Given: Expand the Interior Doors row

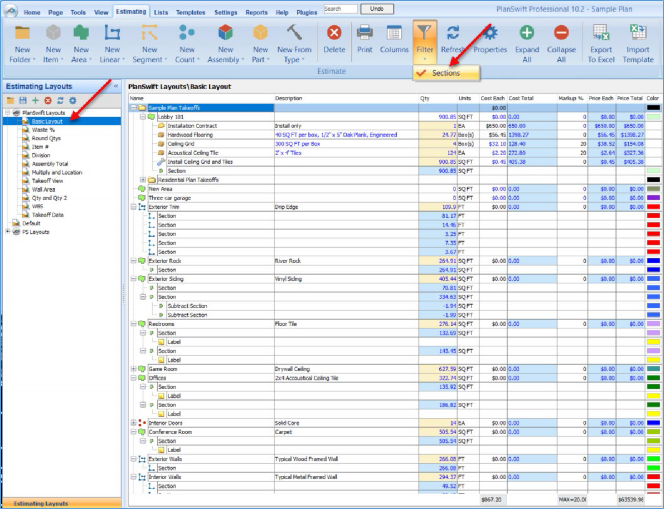Looking at the screenshot, I should pos(133,423).
